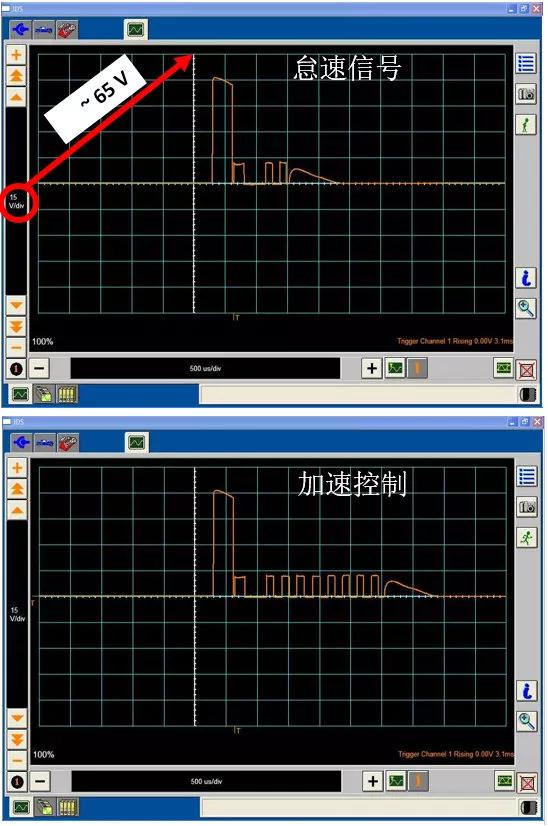
Task: Click the green running man icon in 加速控制 window
Action: (x=526, y=538)
